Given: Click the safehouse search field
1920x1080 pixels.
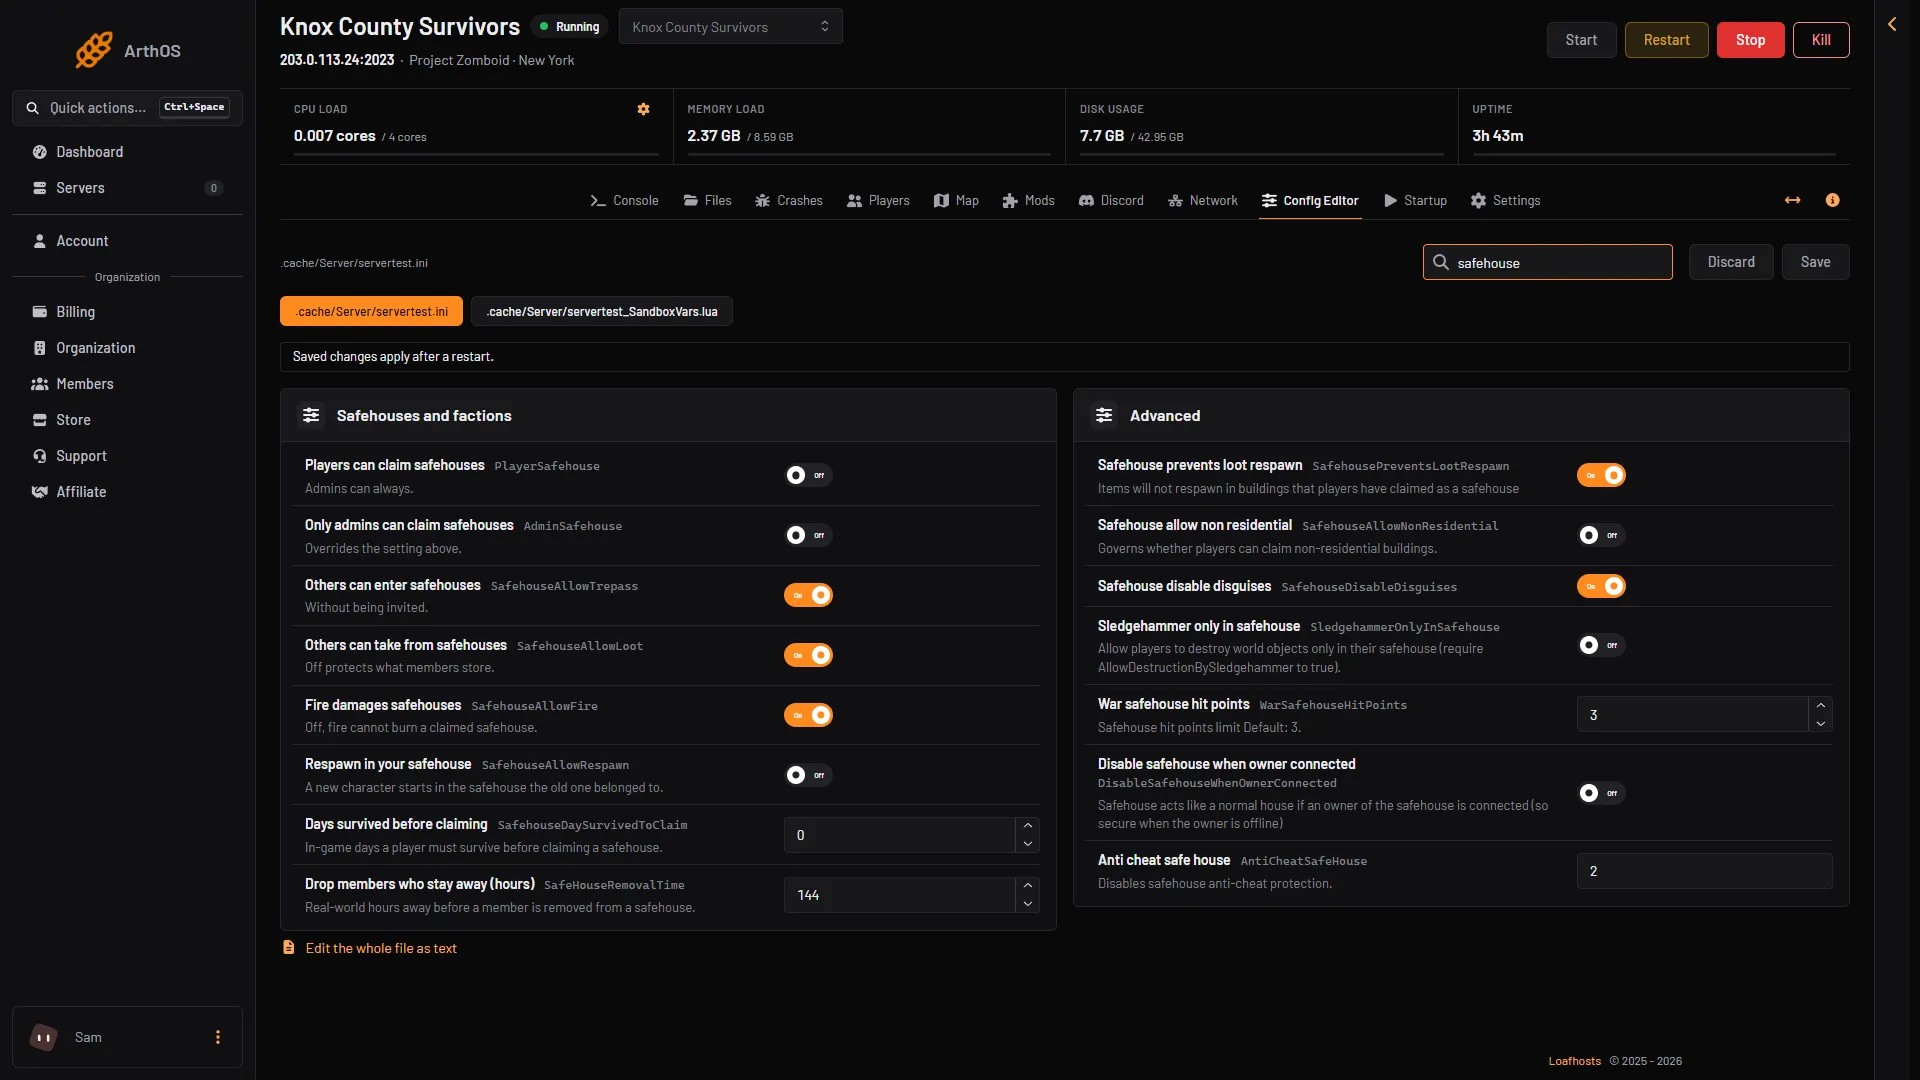Looking at the screenshot, I should (1547, 262).
